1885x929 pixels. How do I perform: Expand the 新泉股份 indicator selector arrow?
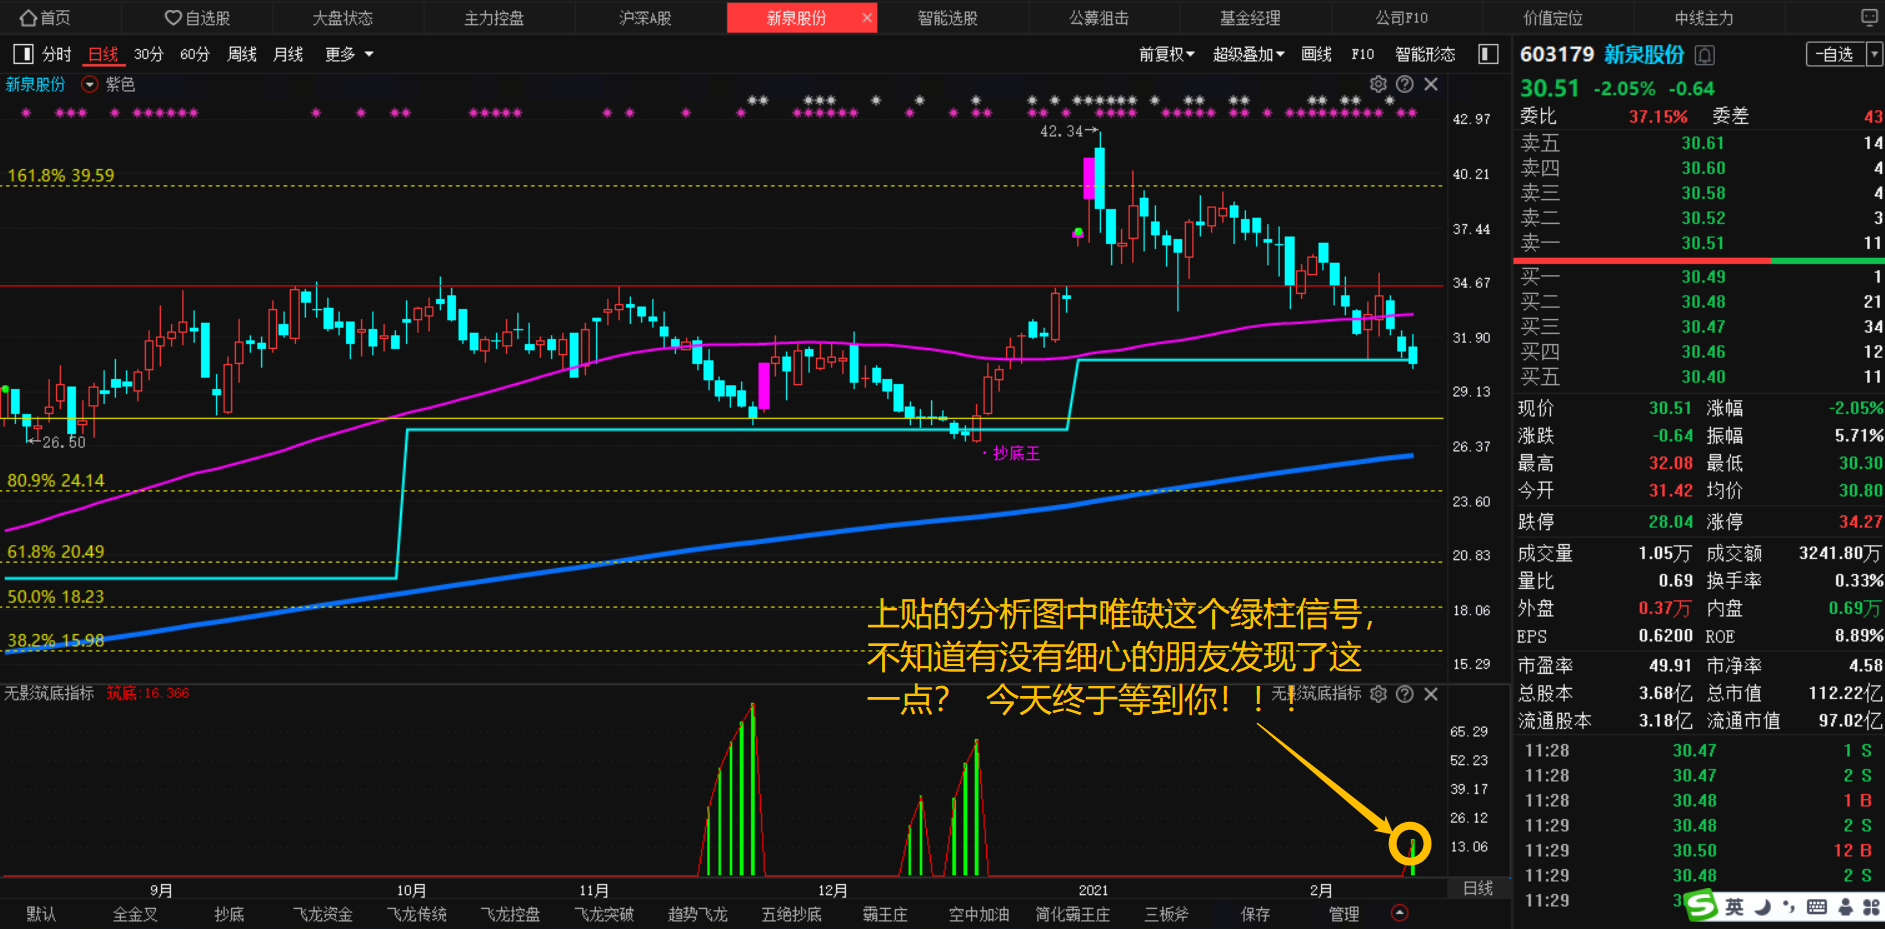point(90,85)
